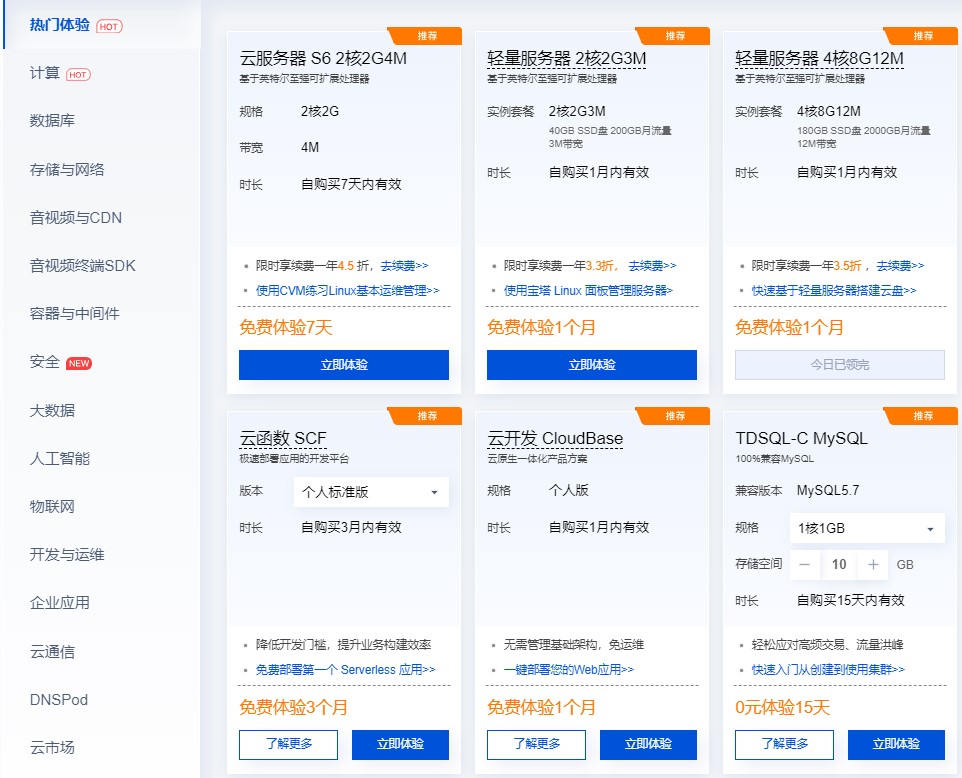Click 了解更多 on the TDSQL-C MySQL card

[784, 744]
